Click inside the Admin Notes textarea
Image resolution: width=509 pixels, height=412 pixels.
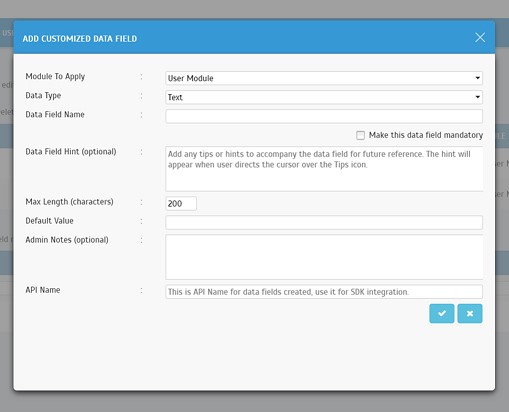324,257
